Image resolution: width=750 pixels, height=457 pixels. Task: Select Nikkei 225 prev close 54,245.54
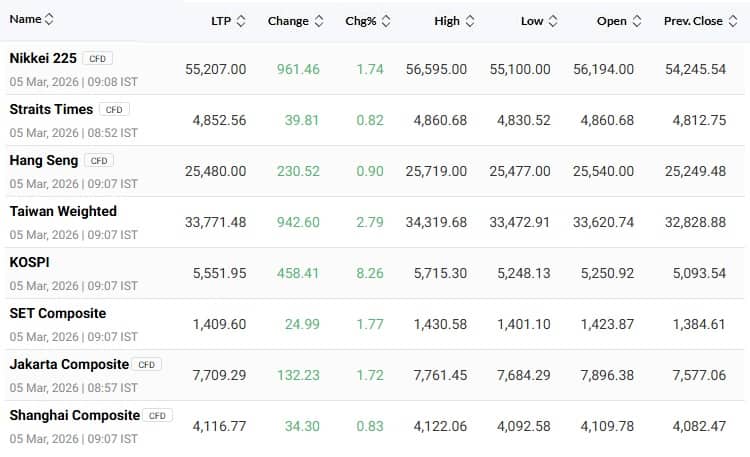[695, 69]
